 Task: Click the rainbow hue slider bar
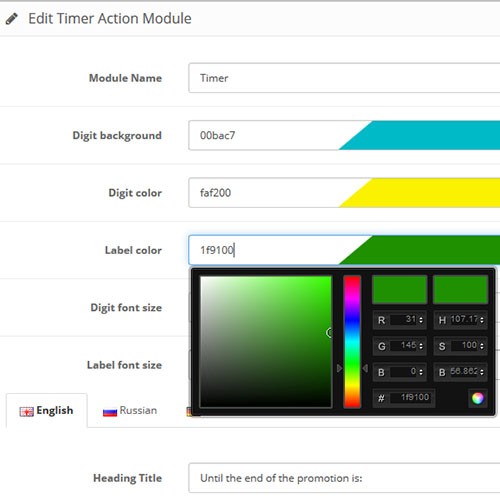tap(352, 342)
